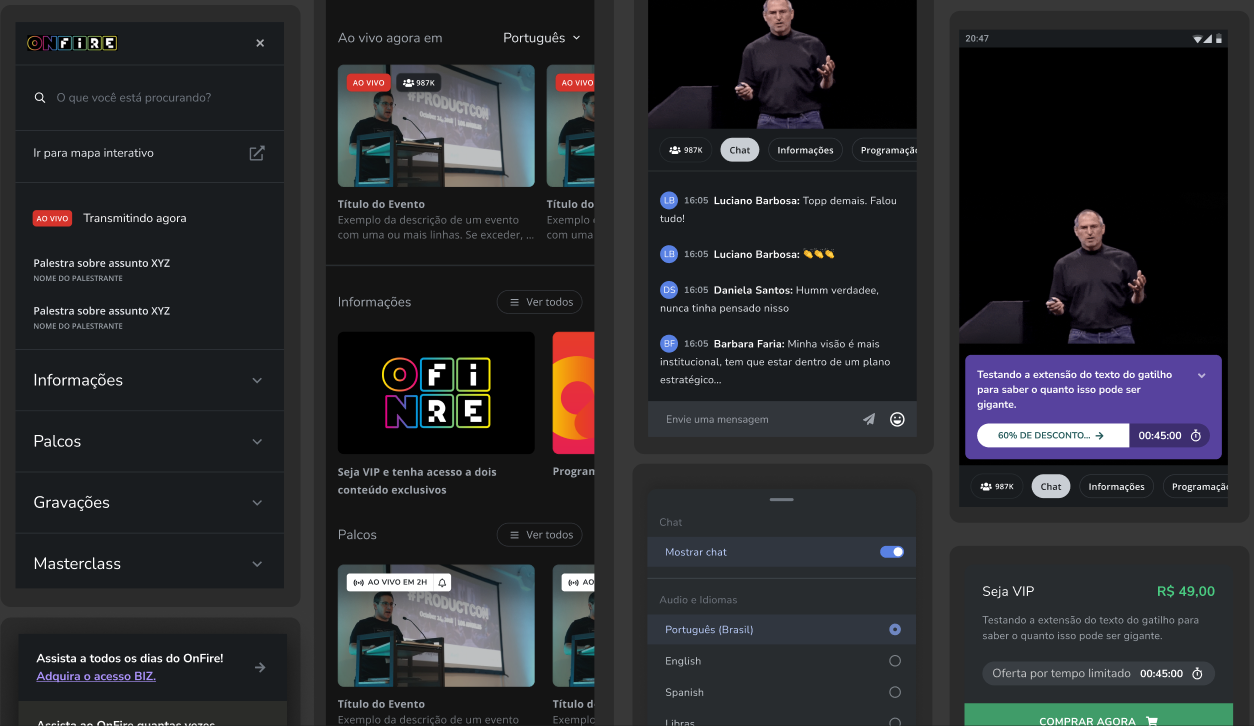Select Português (Brasil) radio option
Image resolution: width=1254 pixels, height=726 pixels.
pyautogui.click(x=895, y=630)
